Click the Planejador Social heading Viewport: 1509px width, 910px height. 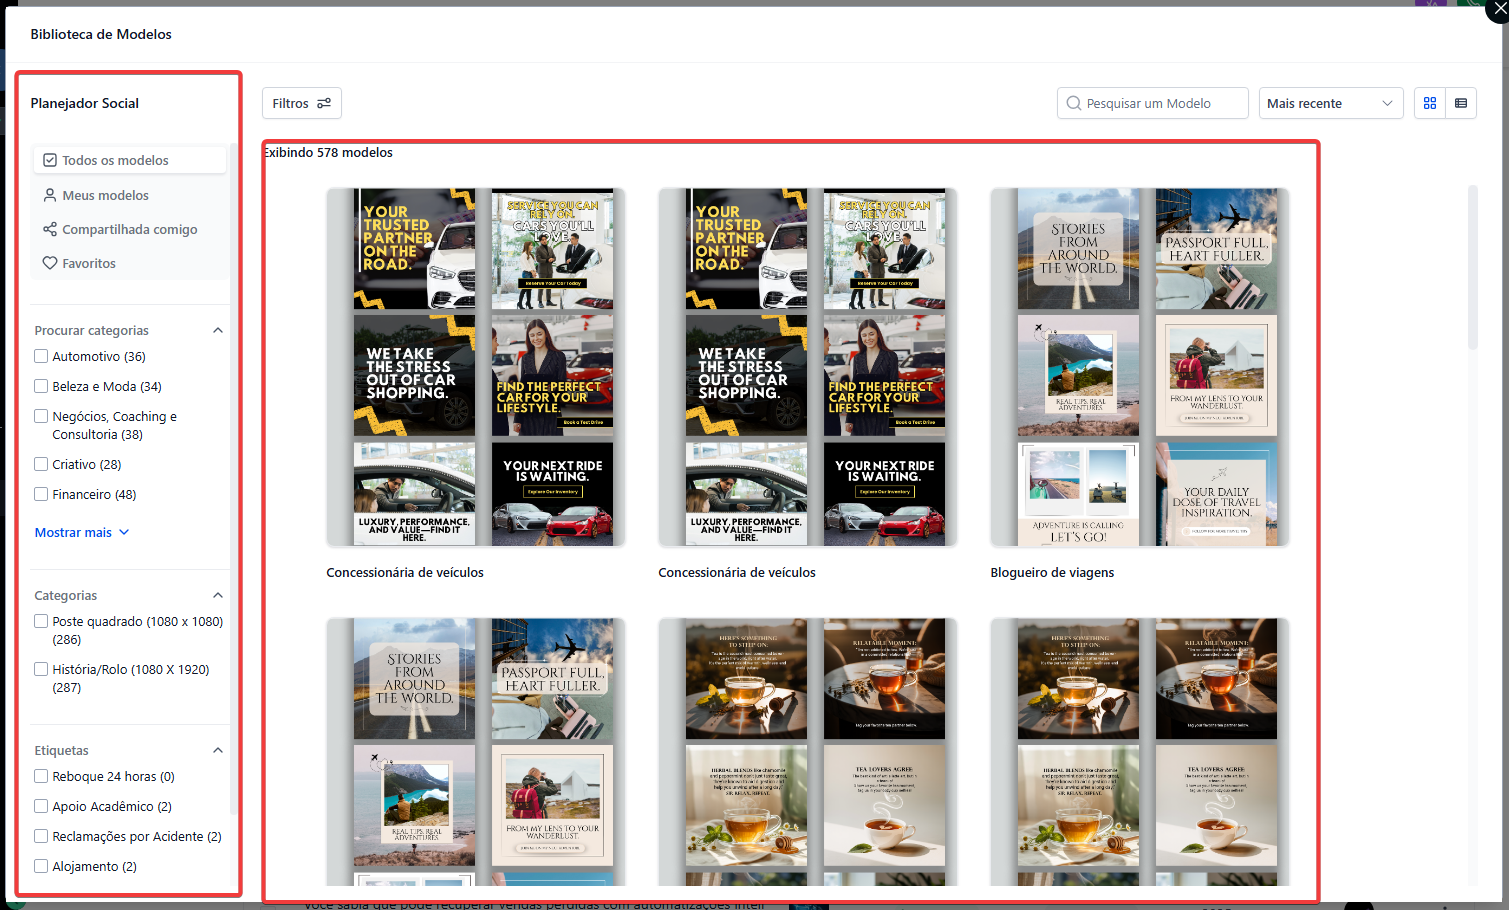[x=85, y=103]
